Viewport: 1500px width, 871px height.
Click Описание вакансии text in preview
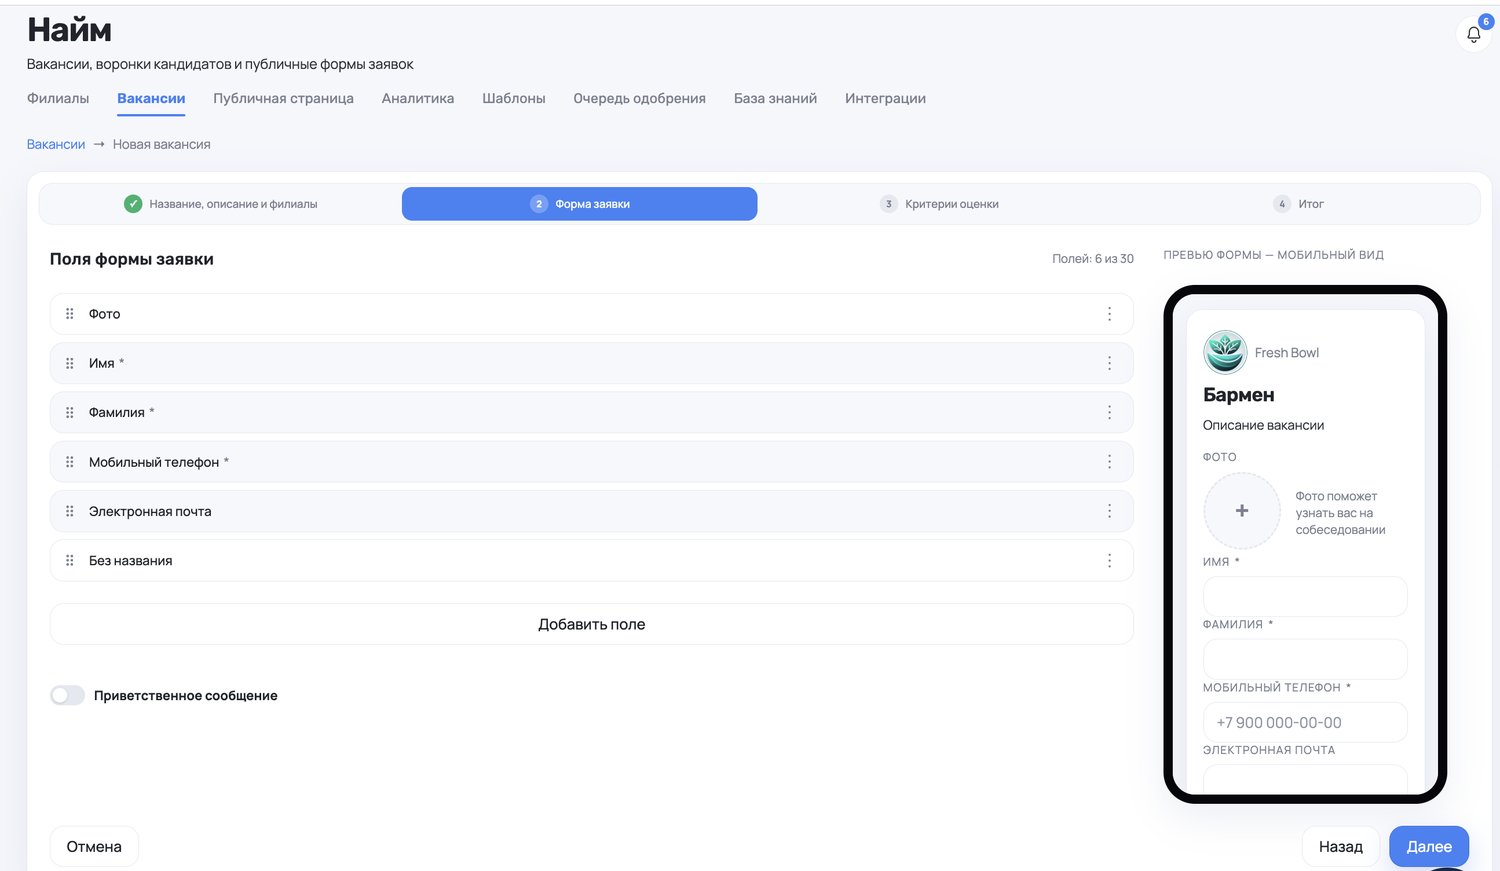click(1263, 425)
